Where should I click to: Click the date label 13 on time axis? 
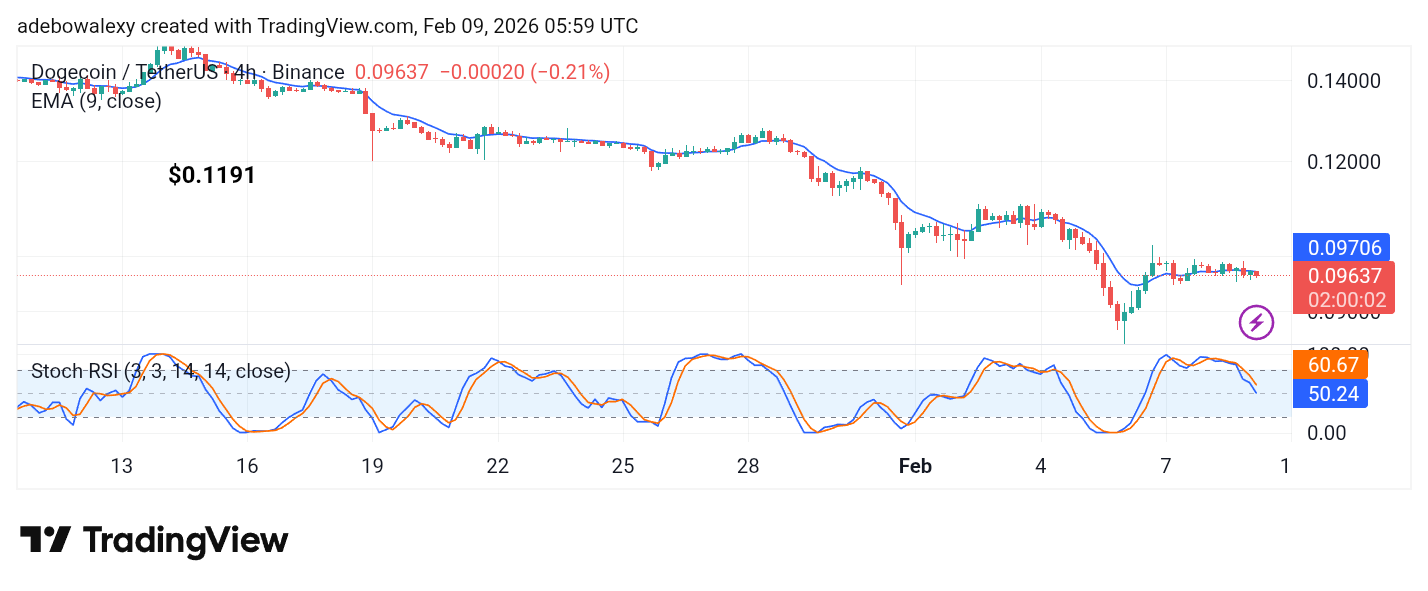coord(122,466)
